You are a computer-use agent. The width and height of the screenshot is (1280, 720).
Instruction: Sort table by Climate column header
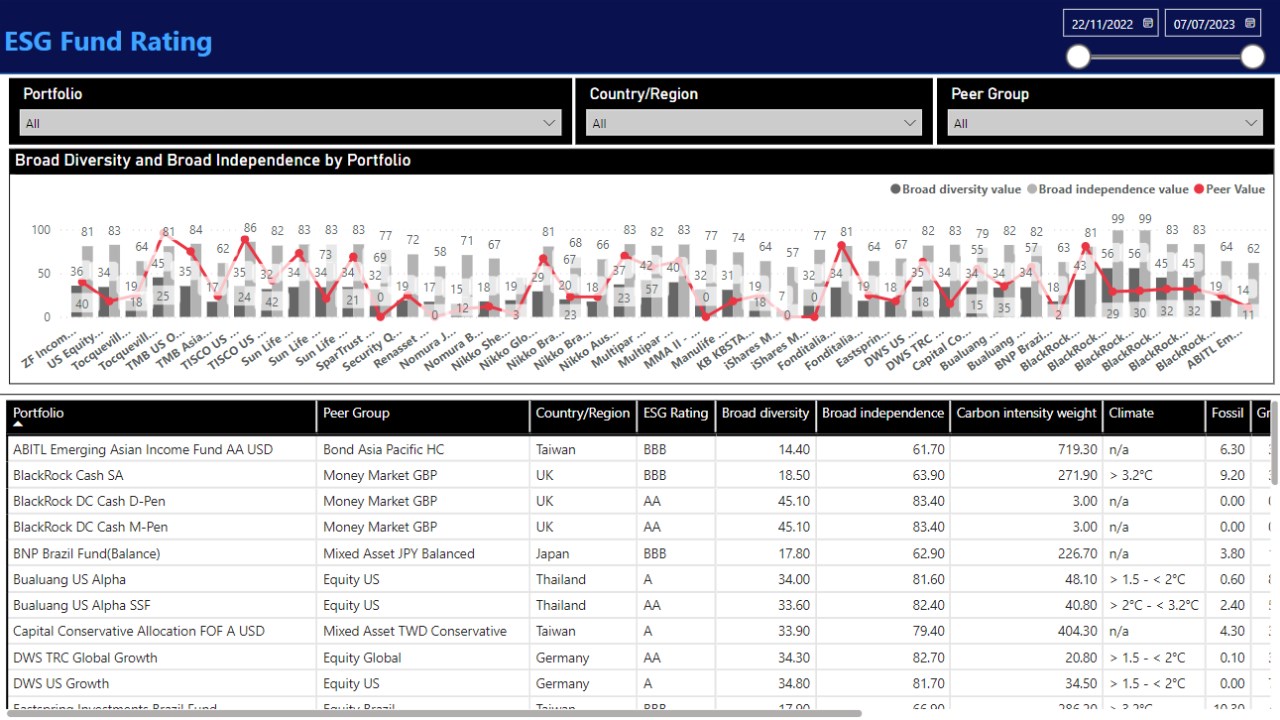click(1154, 416)
